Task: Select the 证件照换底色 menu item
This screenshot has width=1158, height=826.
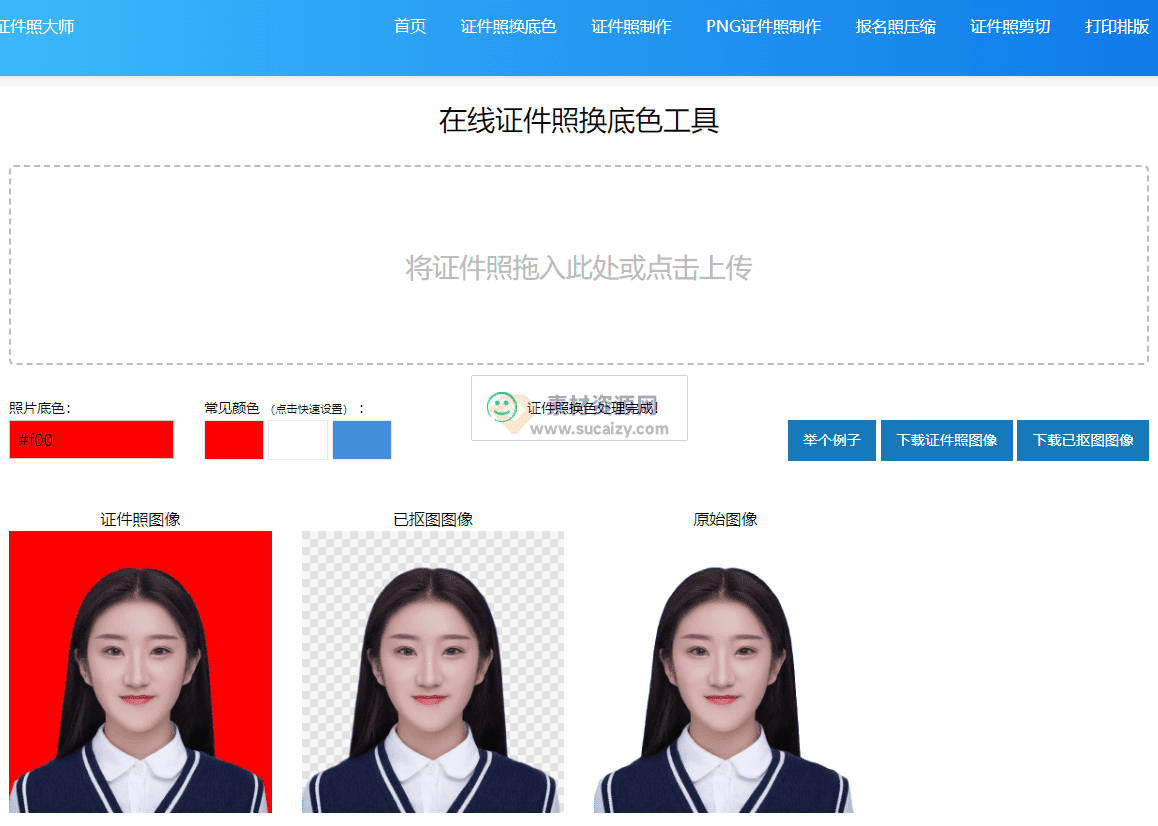Action: point(509,27)
